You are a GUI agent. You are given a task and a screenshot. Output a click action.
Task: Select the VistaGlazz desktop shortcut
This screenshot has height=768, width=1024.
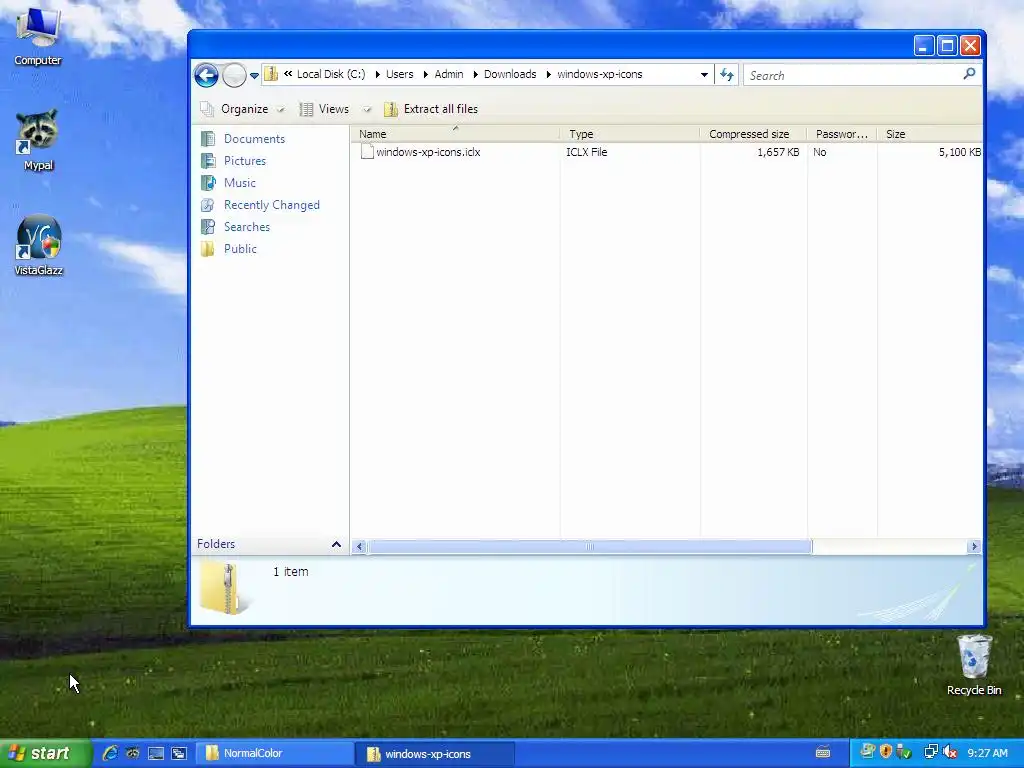click(39, 246)
